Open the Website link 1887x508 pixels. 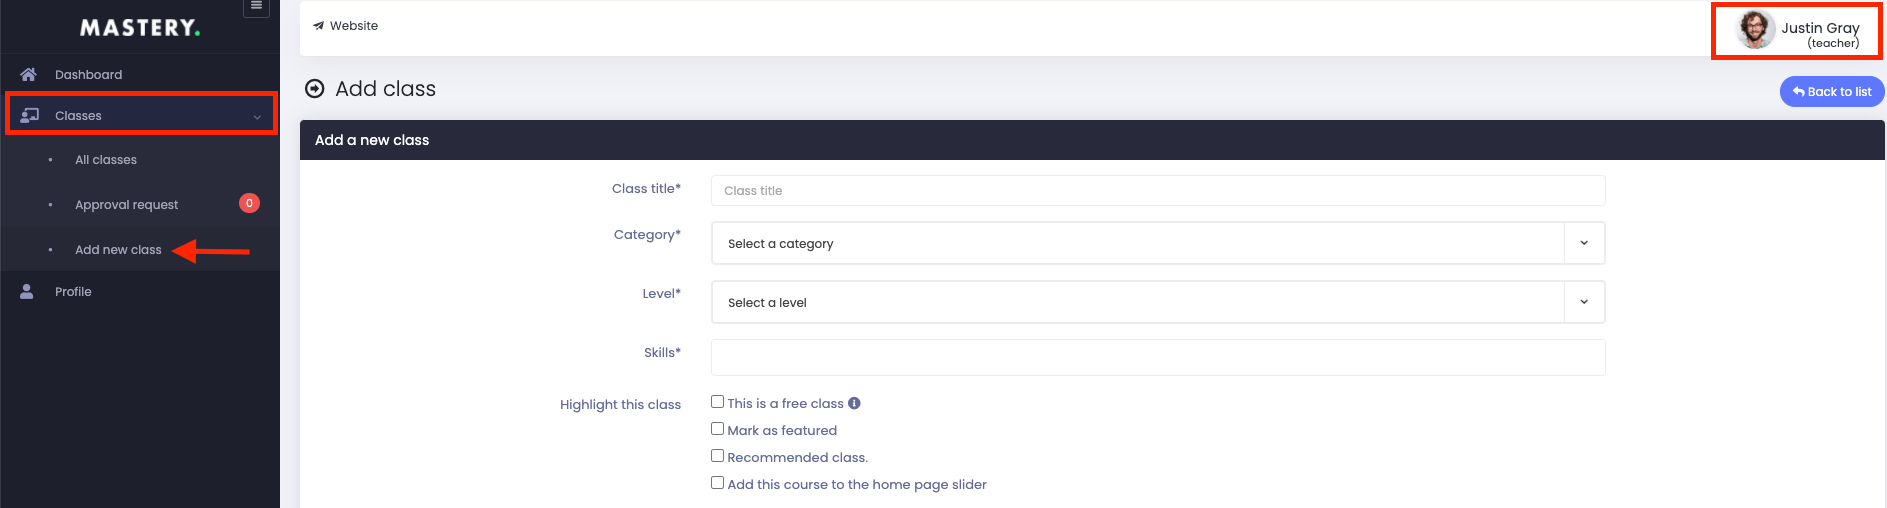pos(346,26)
